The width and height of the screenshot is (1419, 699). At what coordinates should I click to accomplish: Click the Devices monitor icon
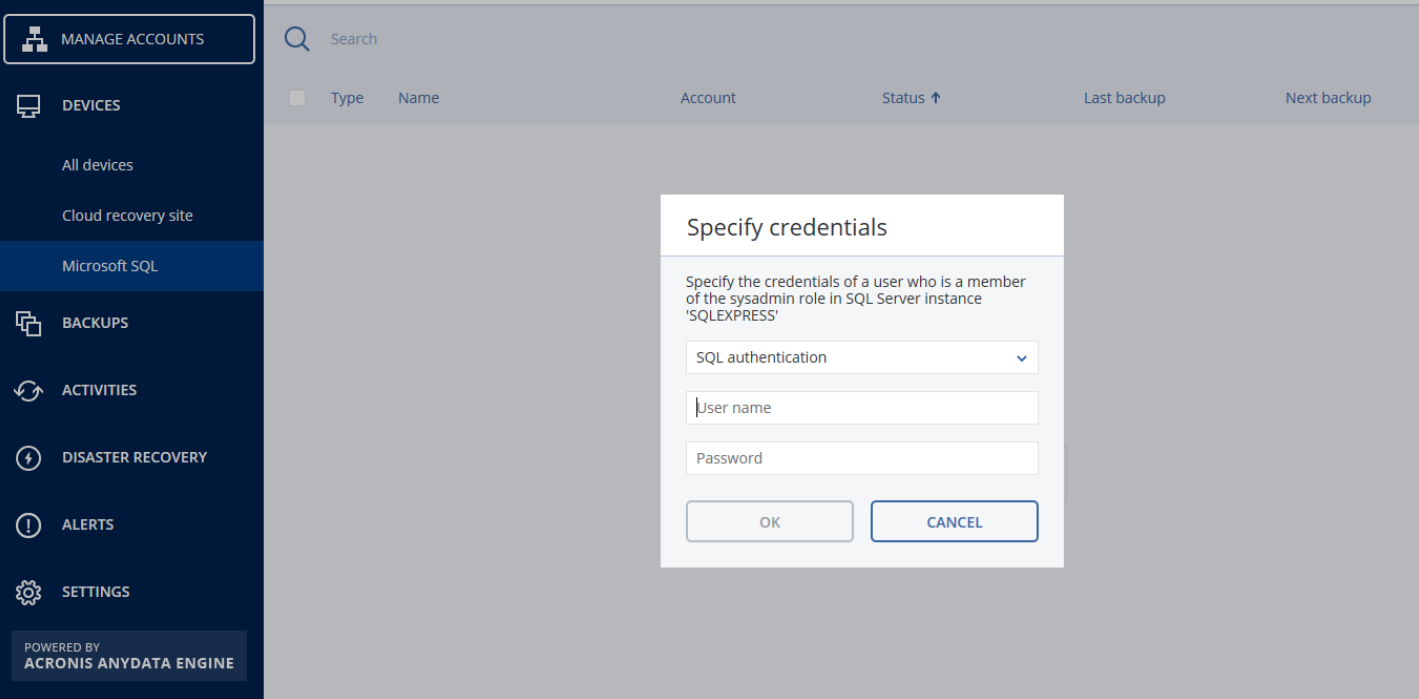[x=28, y=105]
